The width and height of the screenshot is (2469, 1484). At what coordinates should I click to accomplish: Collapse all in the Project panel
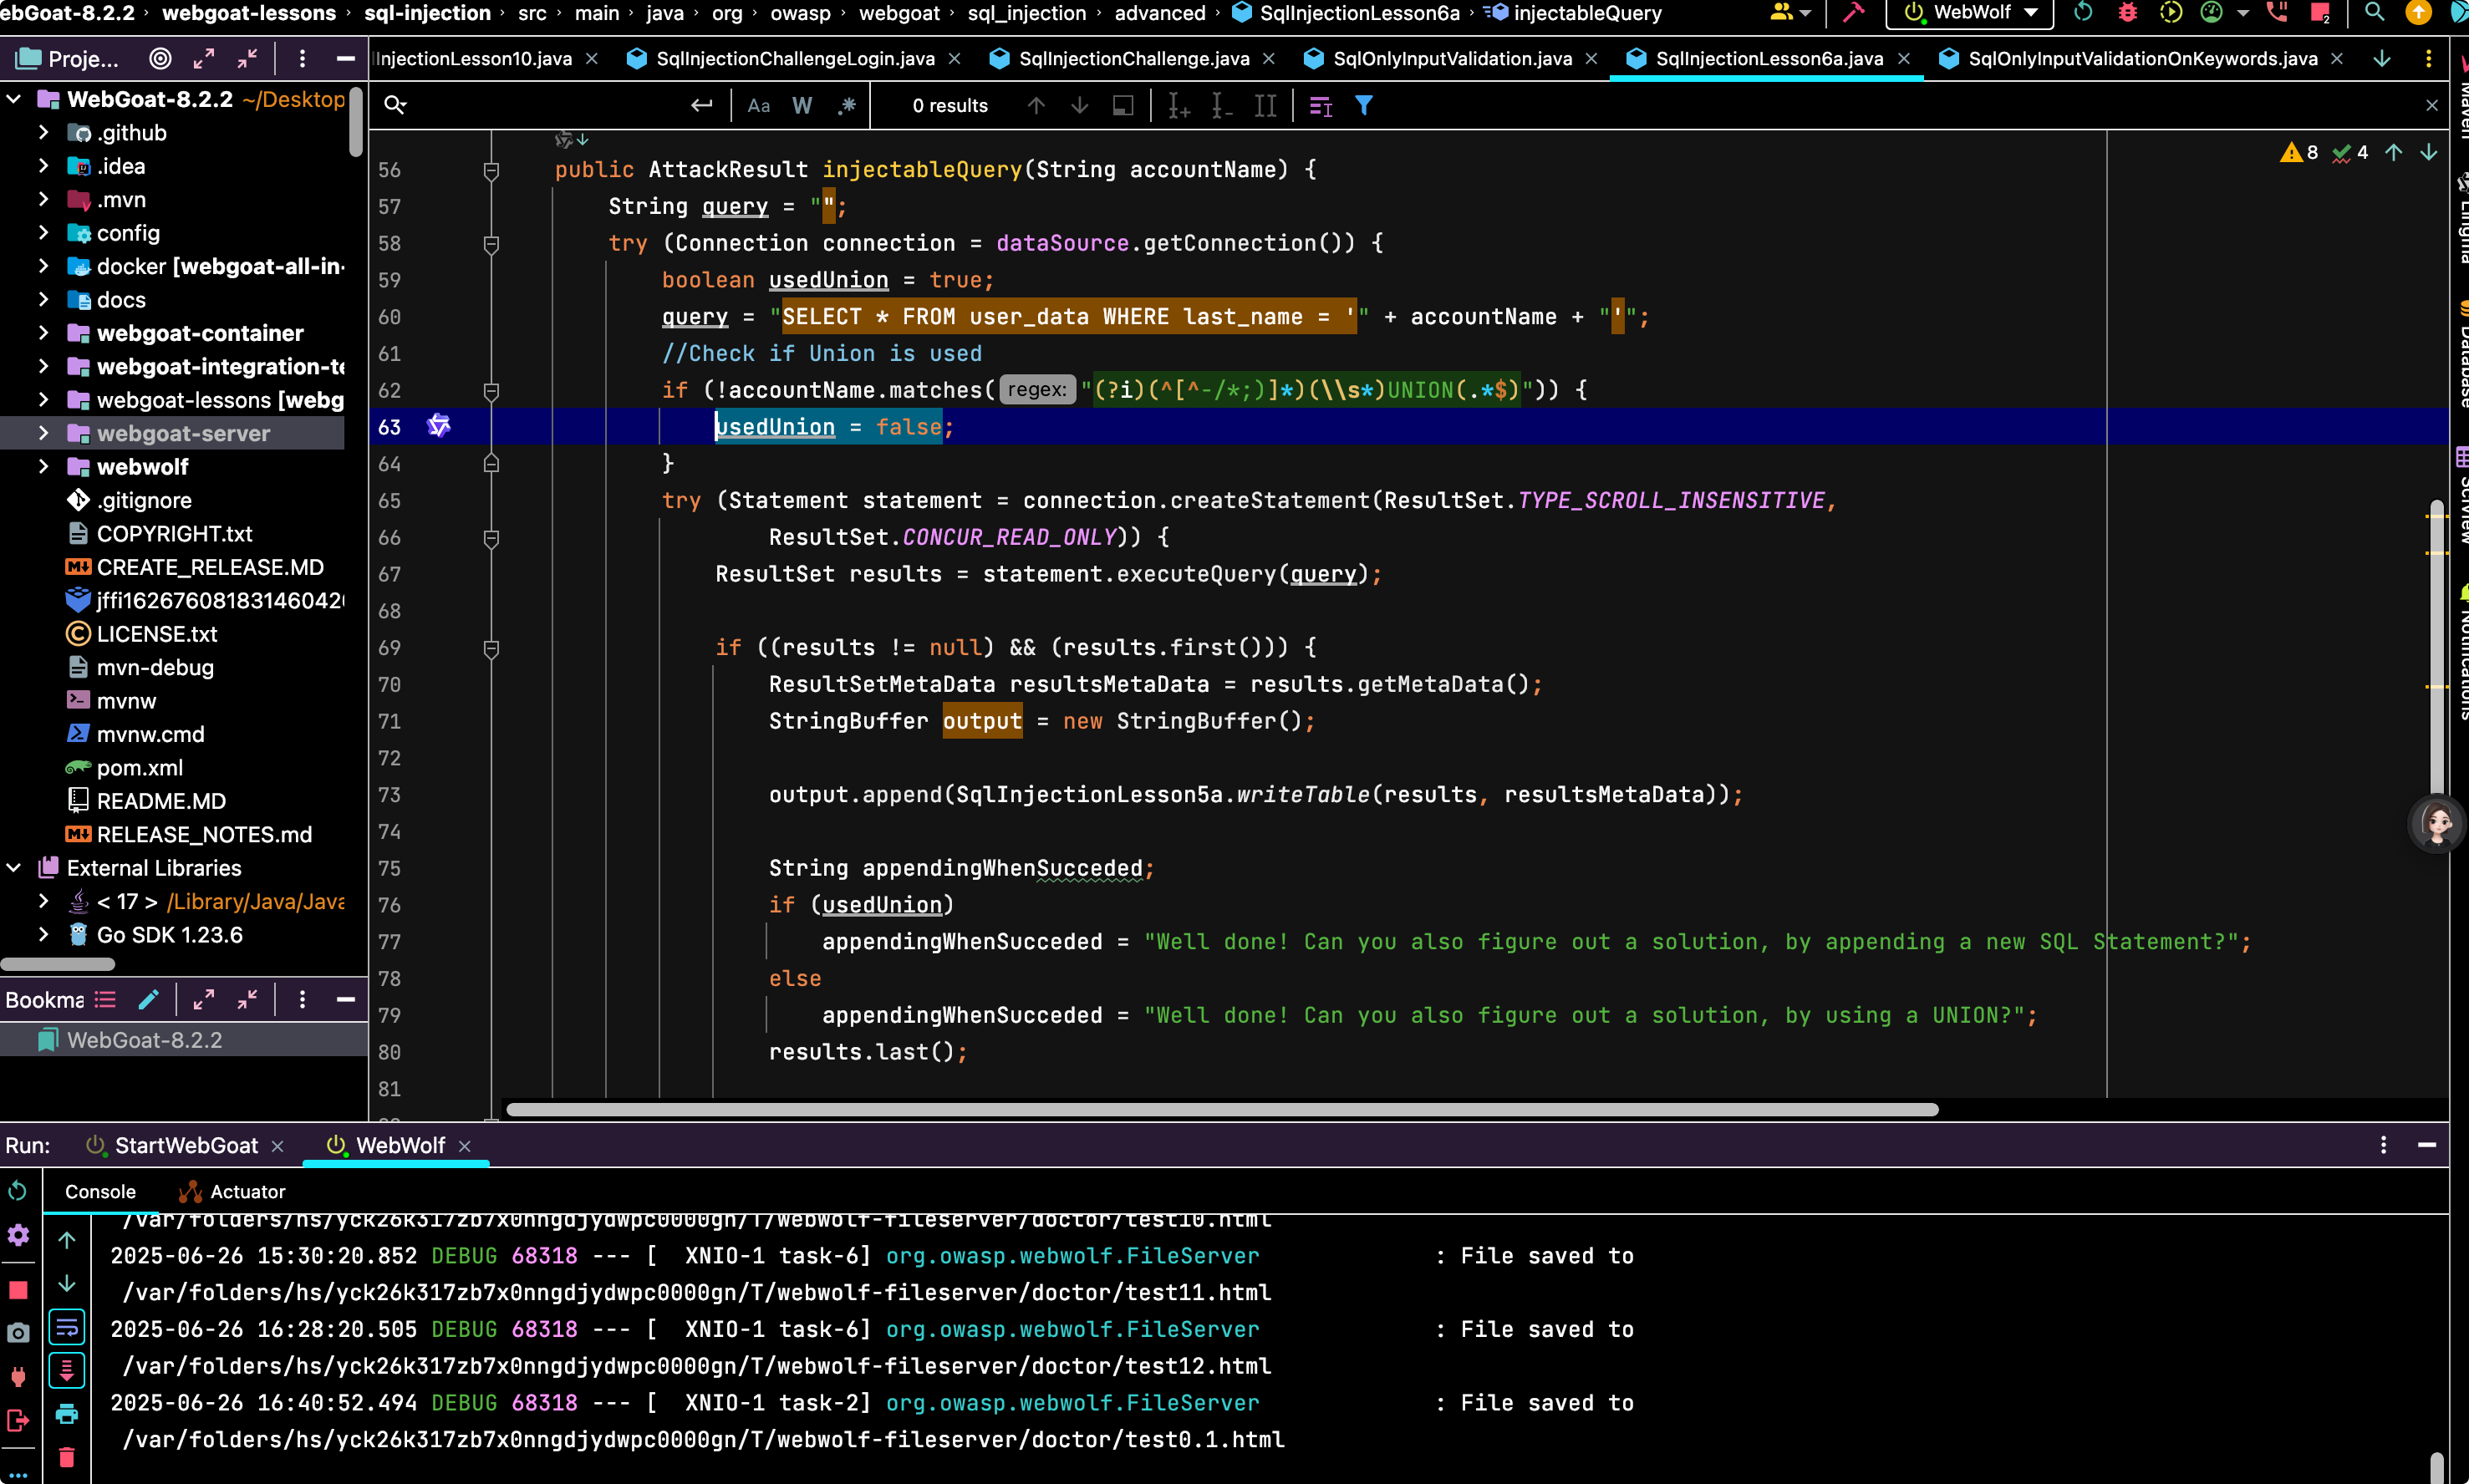(x=247, y=59)
